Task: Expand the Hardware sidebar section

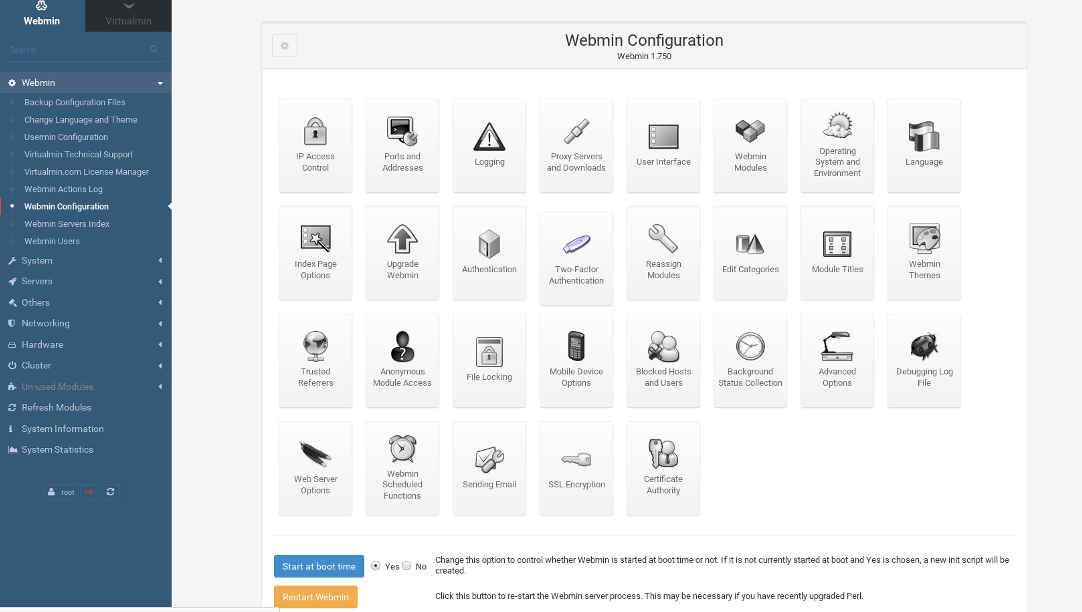Action: tap(86, 344)
